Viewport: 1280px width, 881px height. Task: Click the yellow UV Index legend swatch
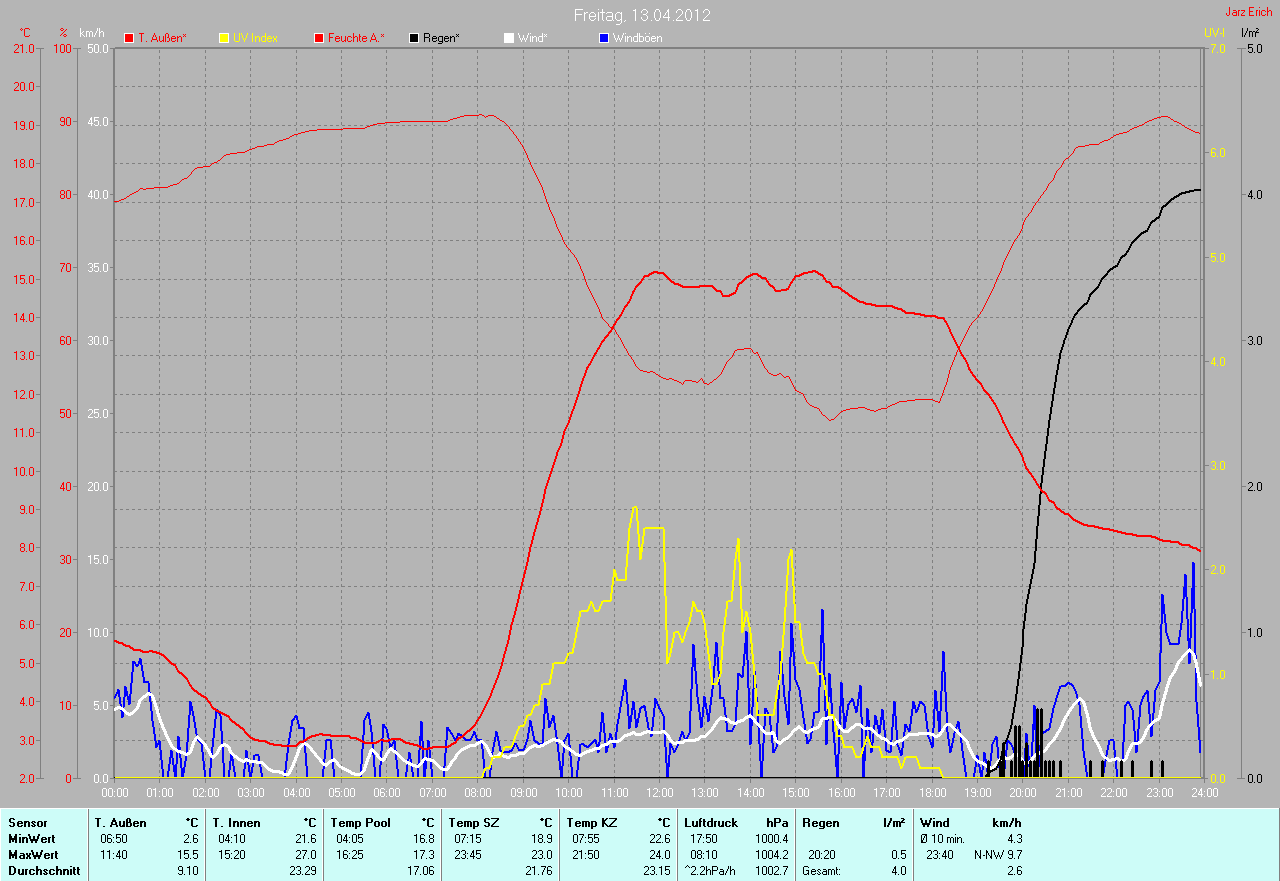tap(224, 38)
